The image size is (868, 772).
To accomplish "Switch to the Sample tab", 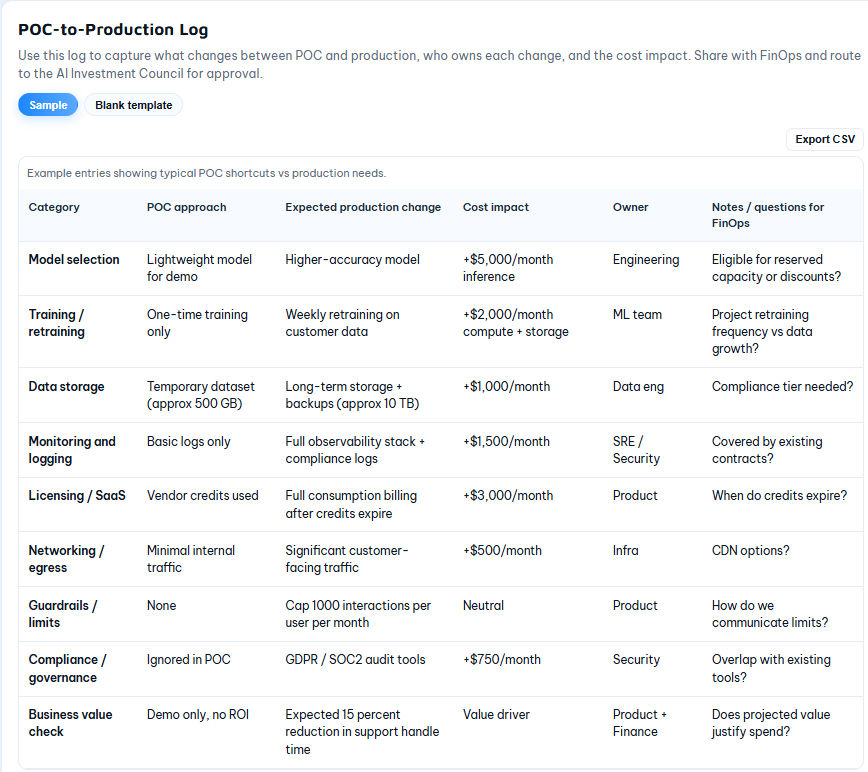I will pyautogui.click(x=48, y=105).
